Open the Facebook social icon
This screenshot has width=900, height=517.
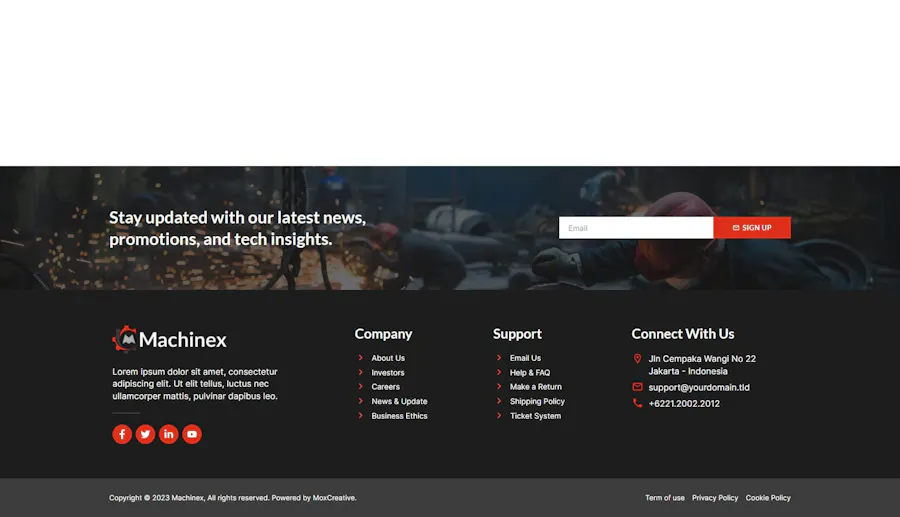pyautogui.click(x=122, y=434)
